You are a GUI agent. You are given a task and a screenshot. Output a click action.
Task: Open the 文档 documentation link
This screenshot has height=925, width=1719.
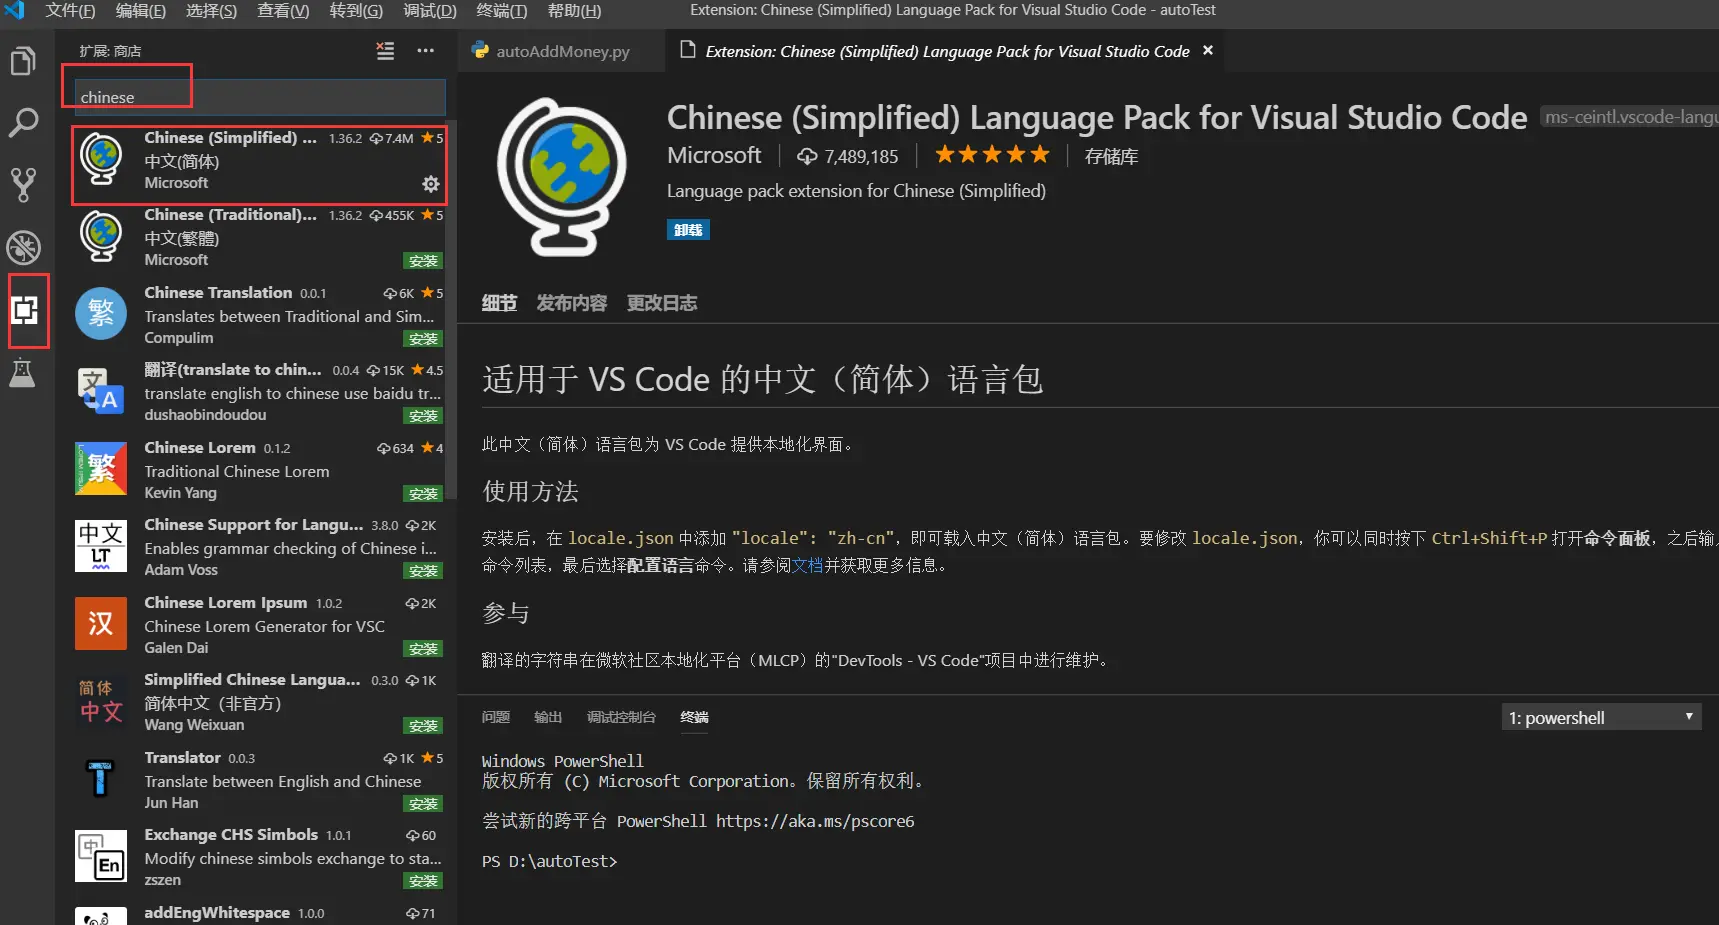[x=807, y=565]
